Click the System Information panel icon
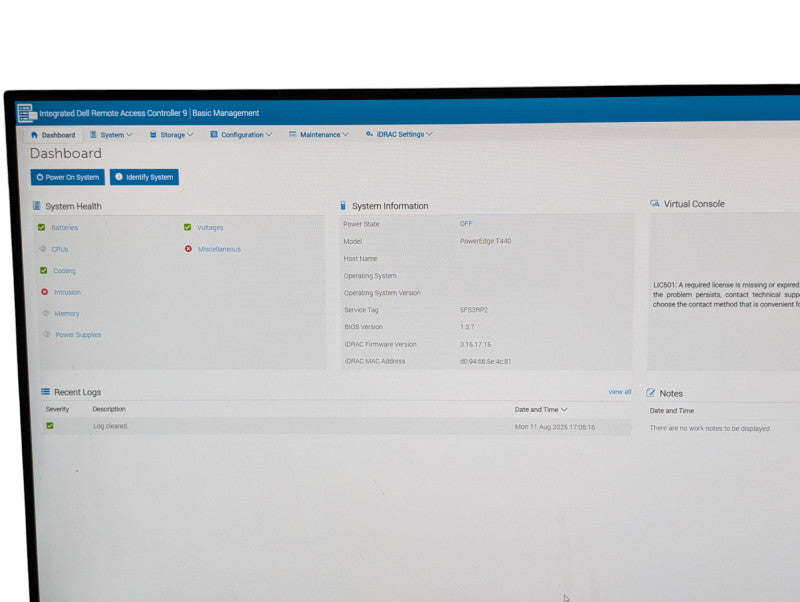The image size is (800, 602). point(343,206)
